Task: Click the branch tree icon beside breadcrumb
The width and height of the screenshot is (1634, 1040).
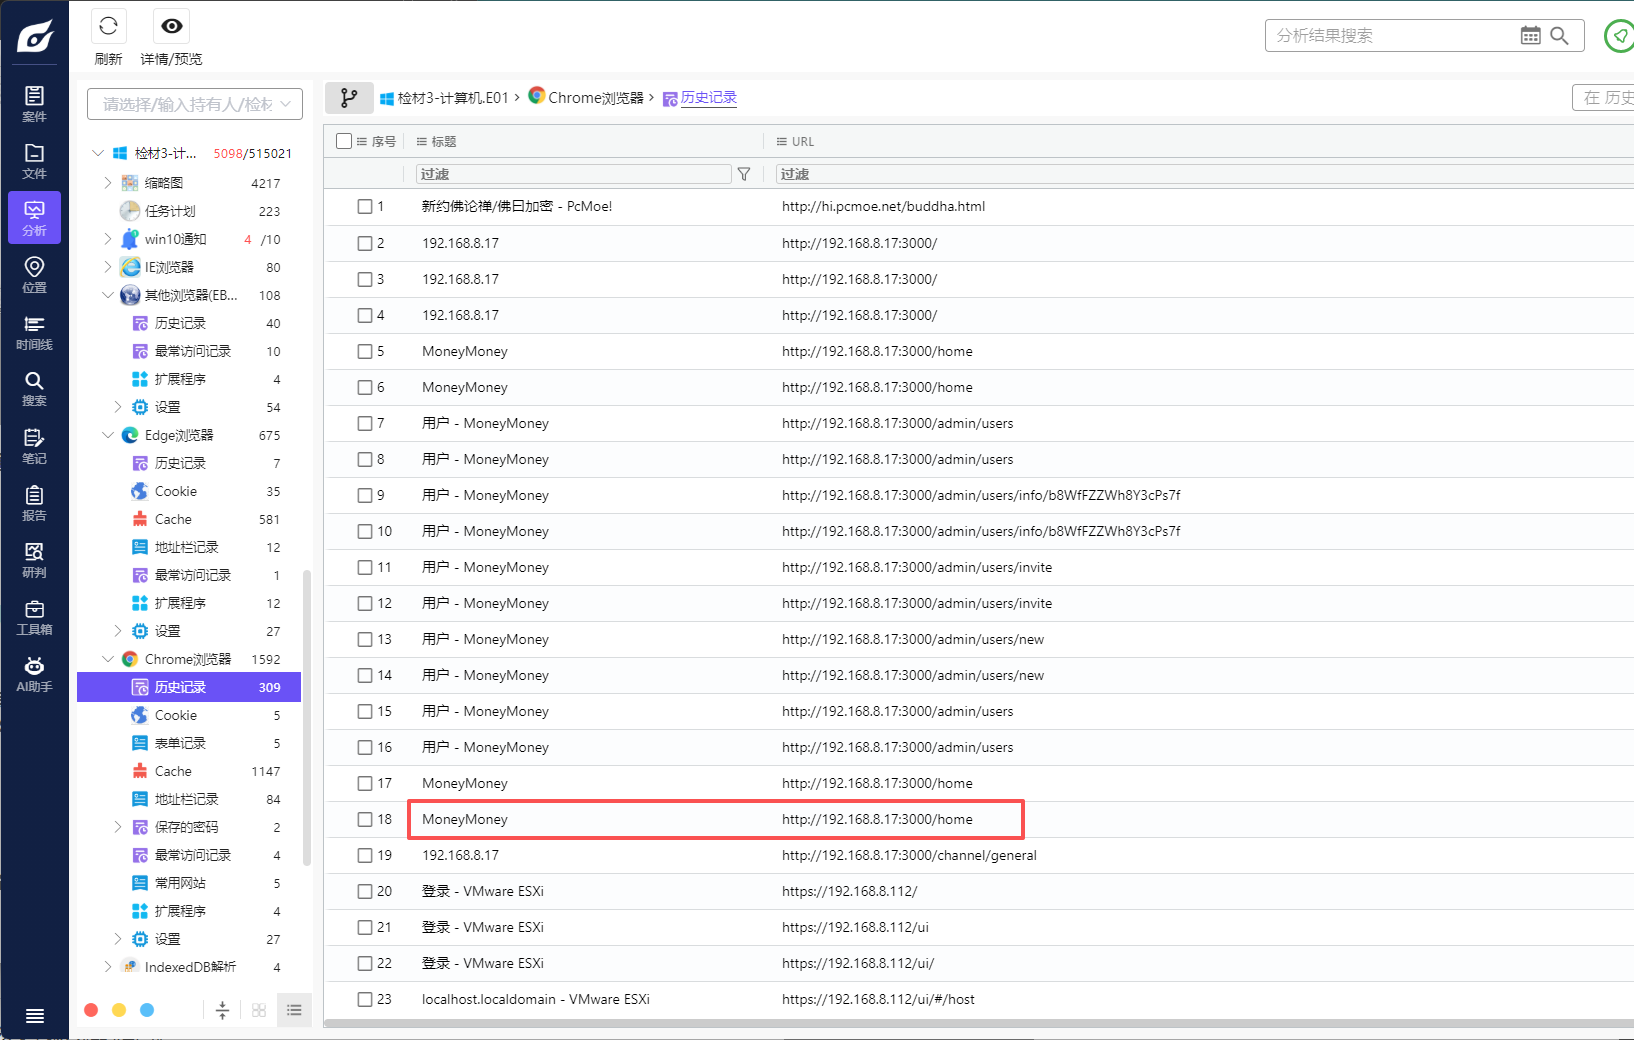Action: [x=349, y=98]
